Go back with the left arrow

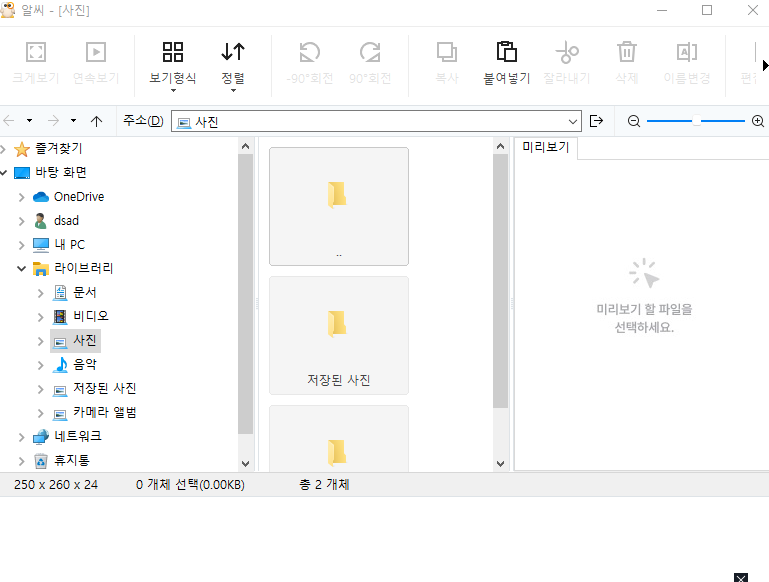click(8, 121)
